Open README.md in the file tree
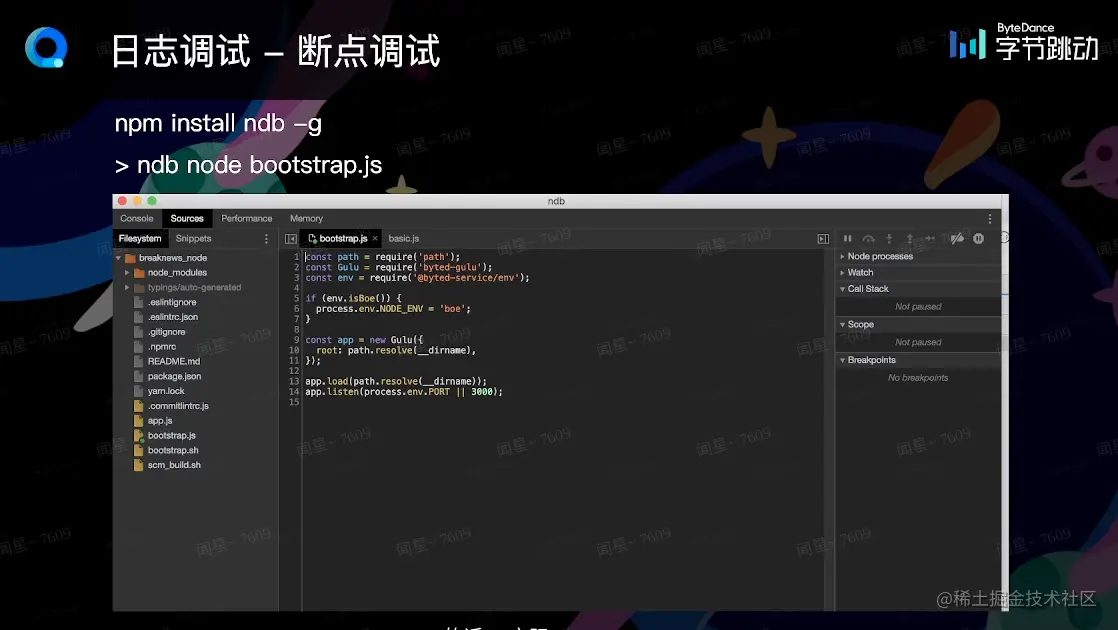 [174, 362]
